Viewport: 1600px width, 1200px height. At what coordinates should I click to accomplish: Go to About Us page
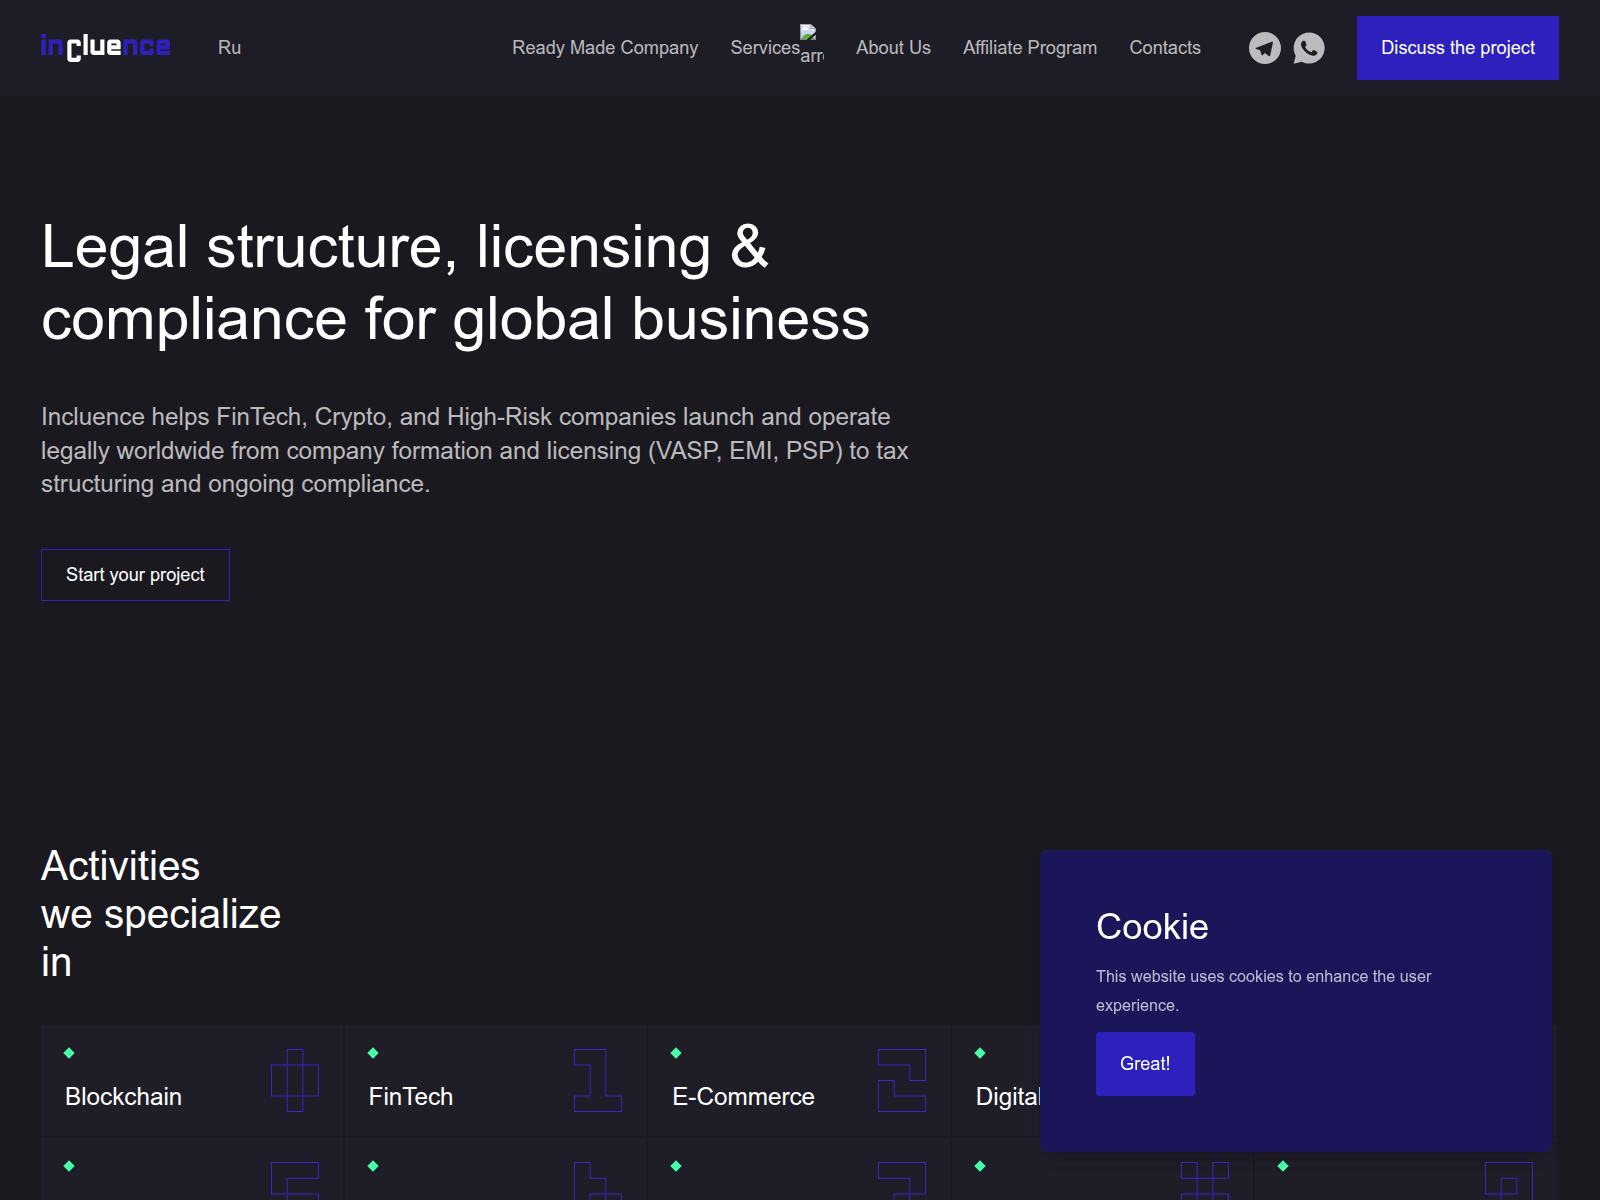893,48
